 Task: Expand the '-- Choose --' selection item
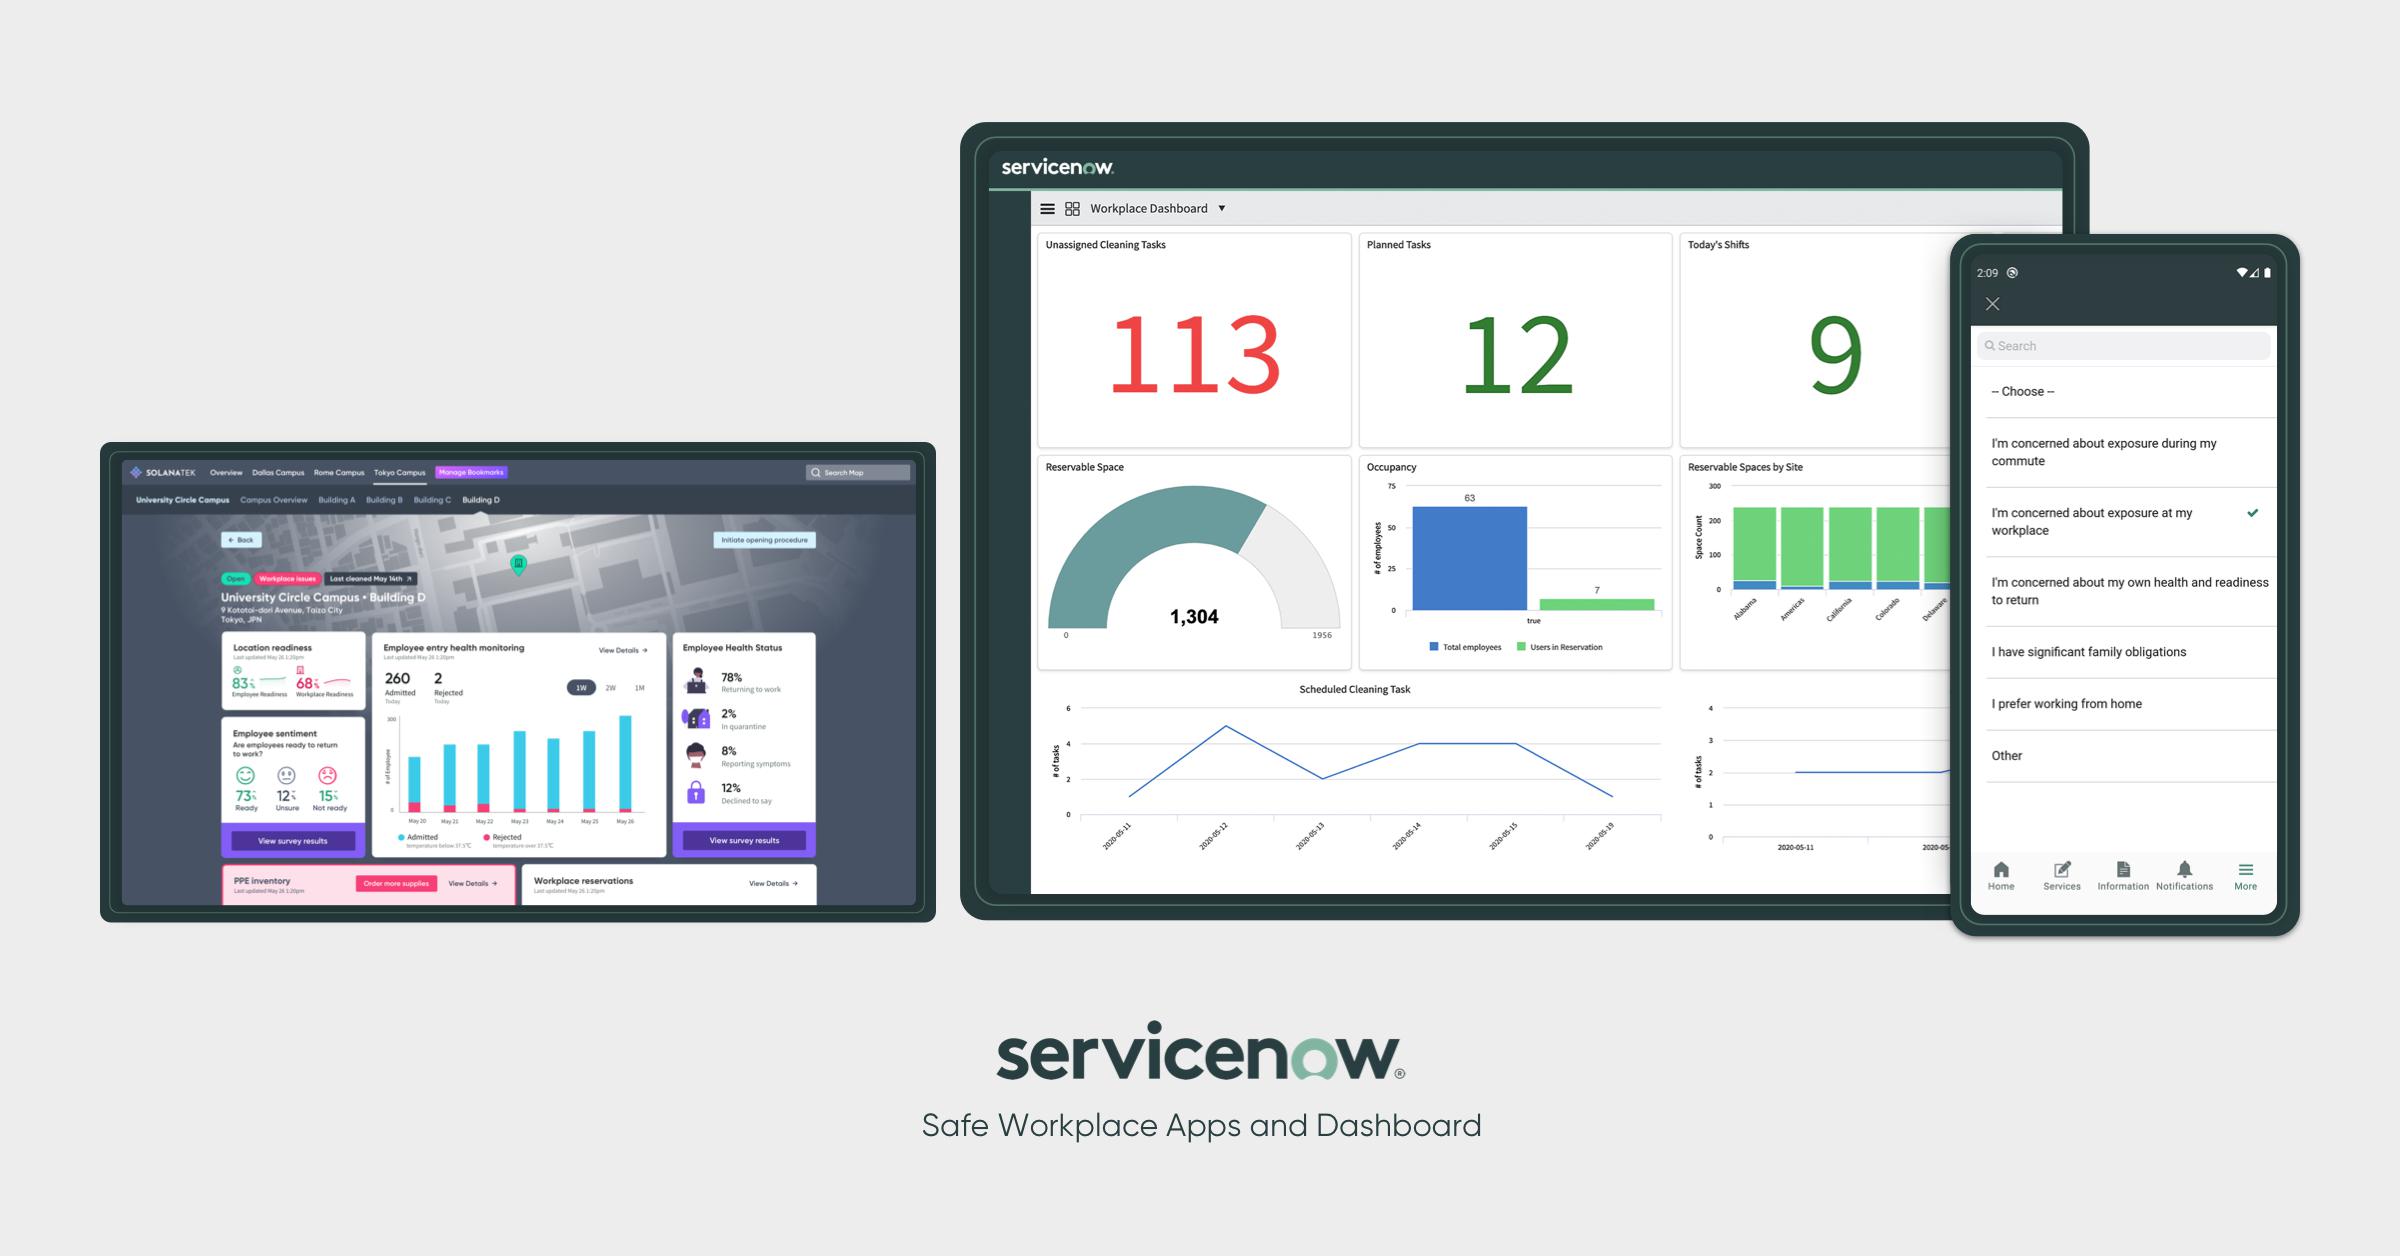[2023, 391]
